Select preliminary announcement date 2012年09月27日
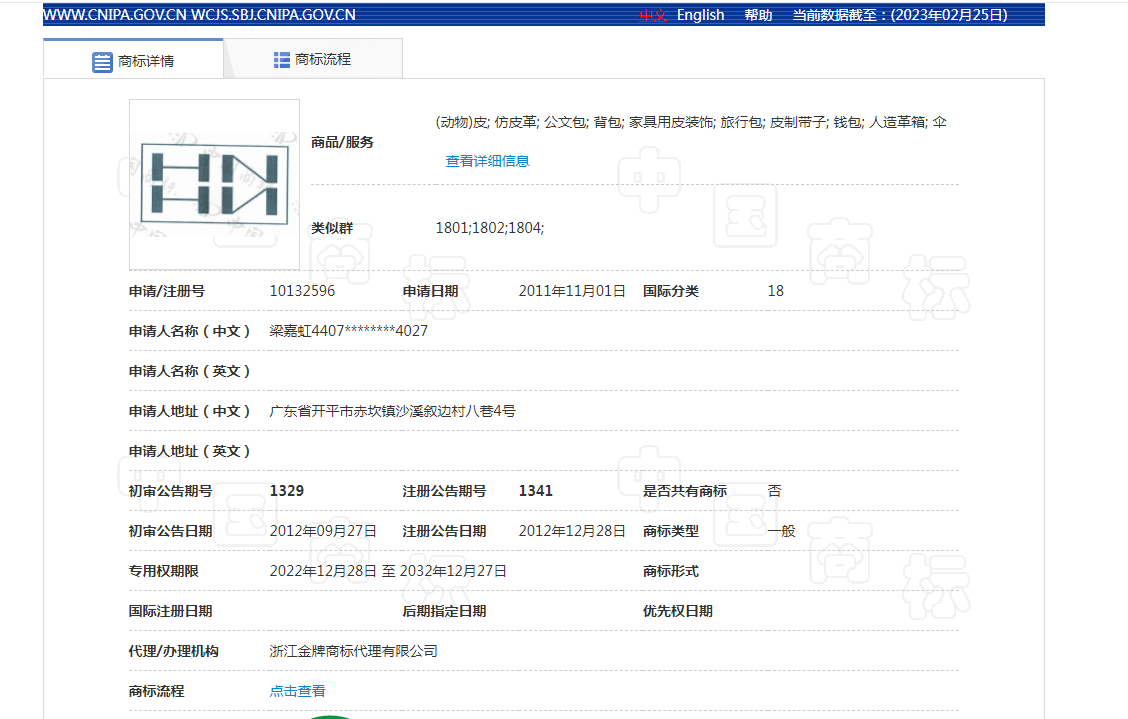The image size is (1128, 719). coord(323,531)
